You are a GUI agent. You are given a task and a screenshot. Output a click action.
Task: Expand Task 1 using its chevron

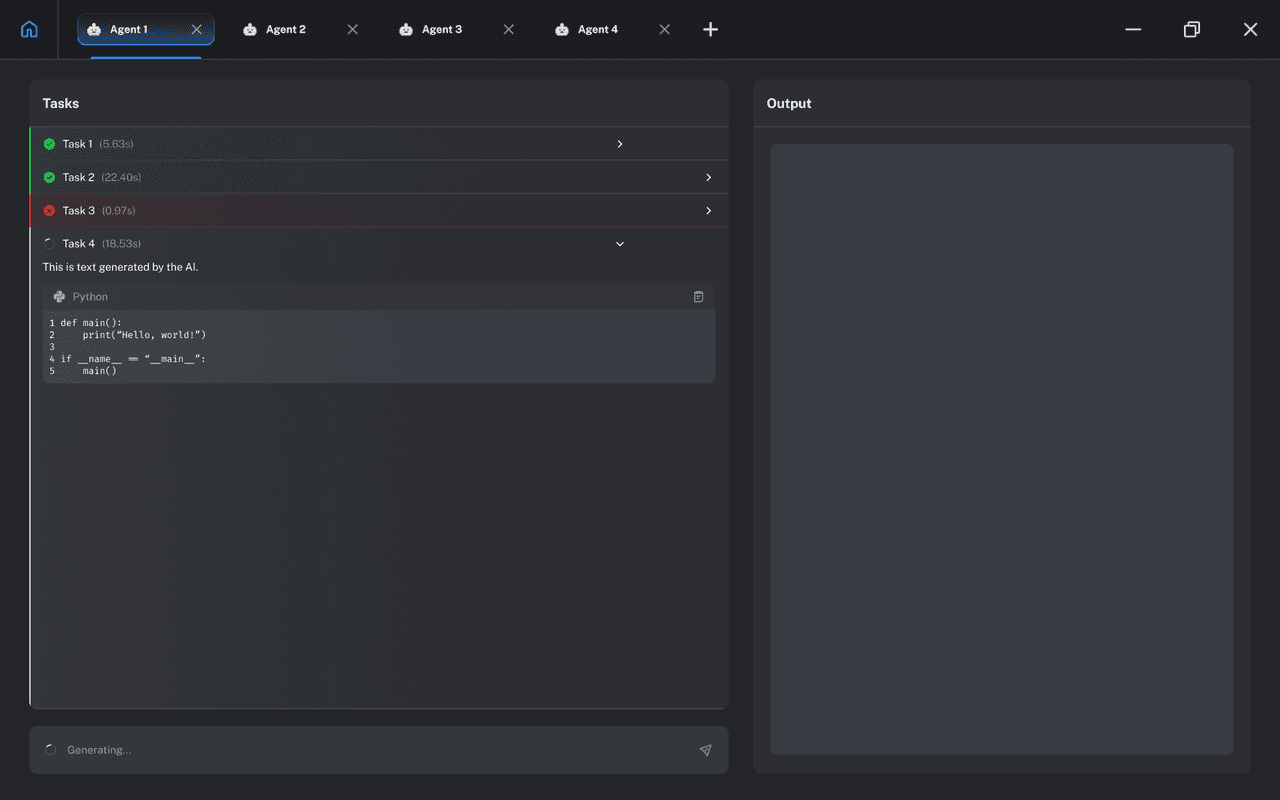tap(620, 144)
